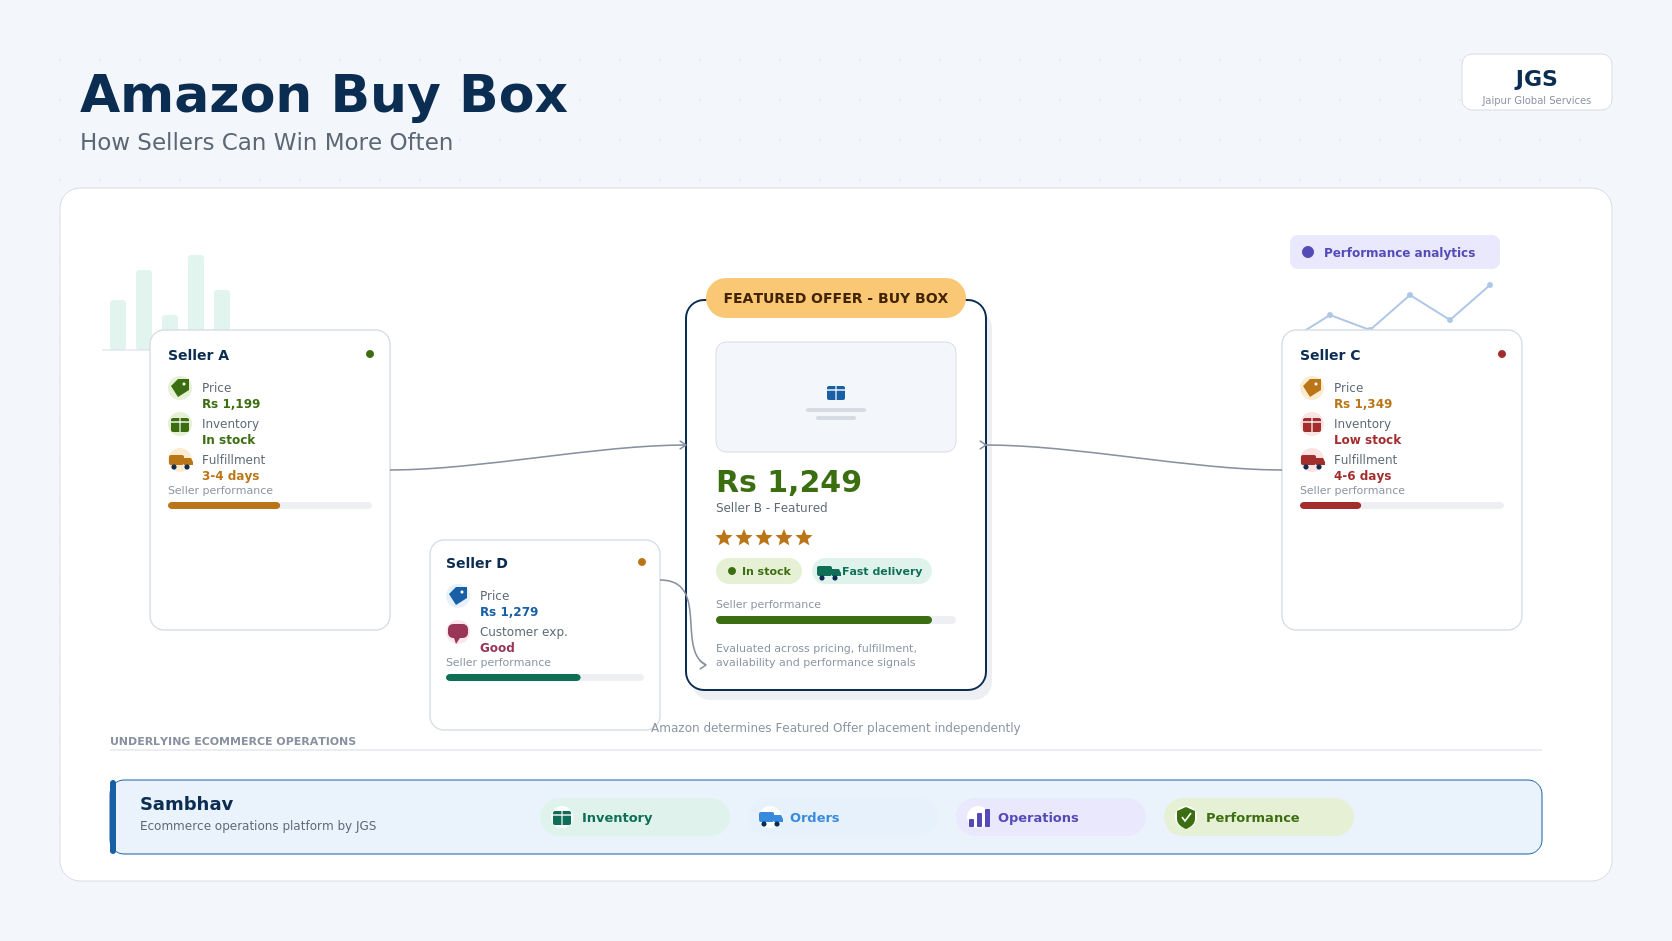
Task: Click the Performance analytics purple dot
Action: [x=1308, y=252]
